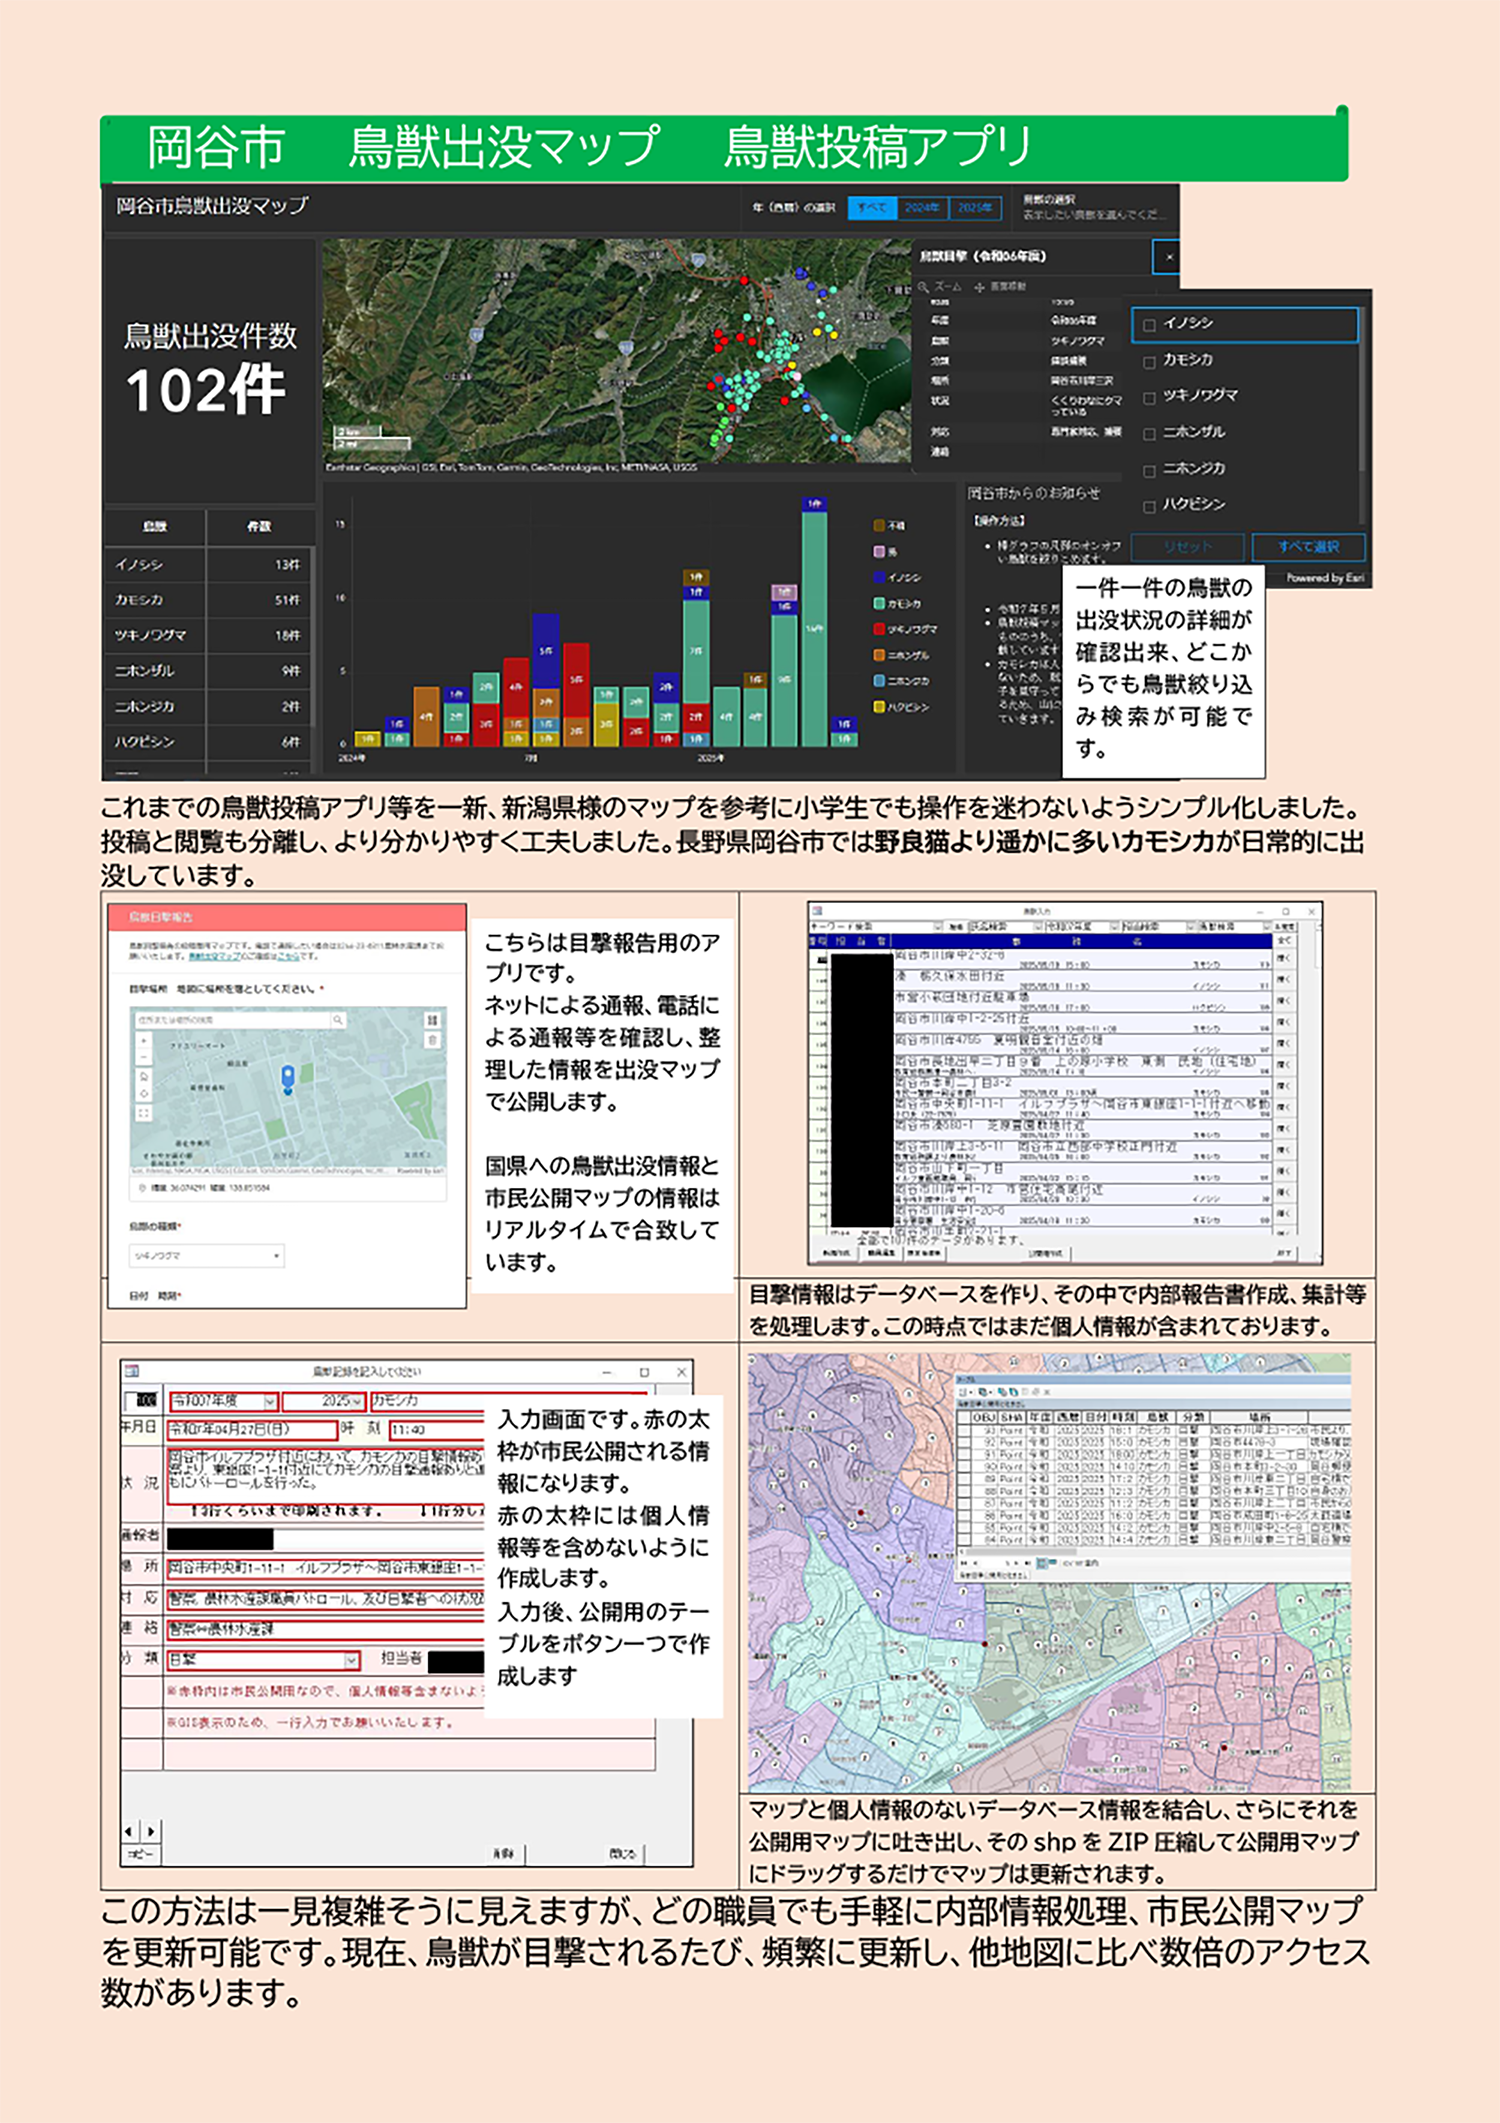Zoom in the sighting report map with plus

[x=144, y=1041]
